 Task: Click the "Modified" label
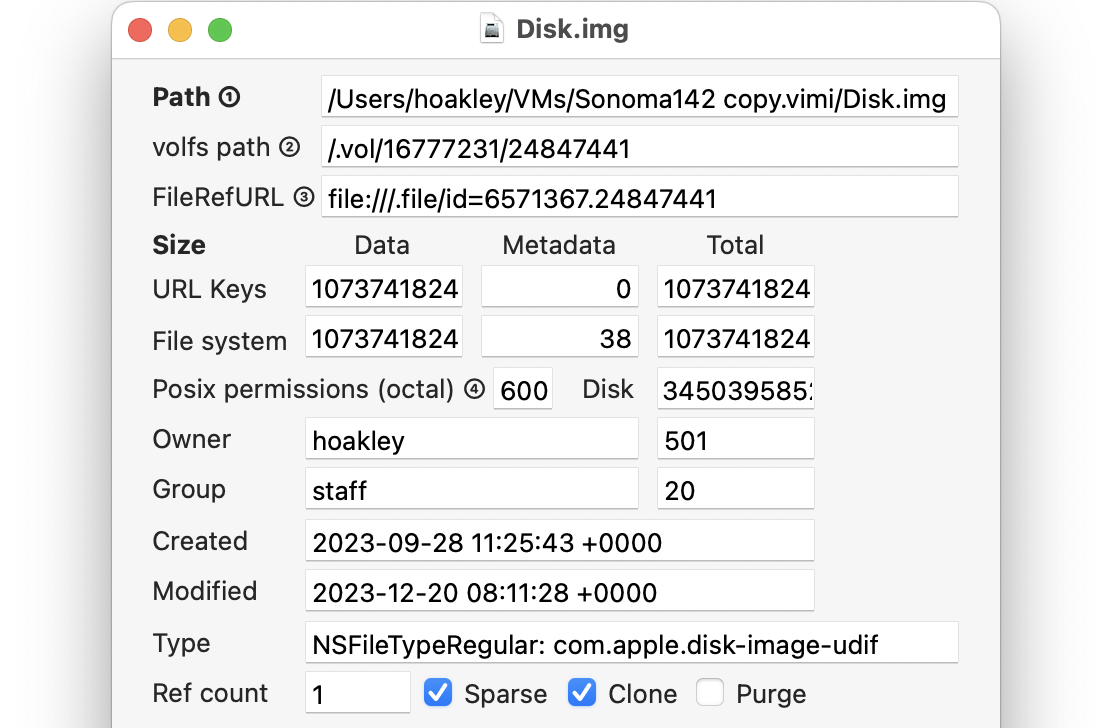(x=205, y=590)
